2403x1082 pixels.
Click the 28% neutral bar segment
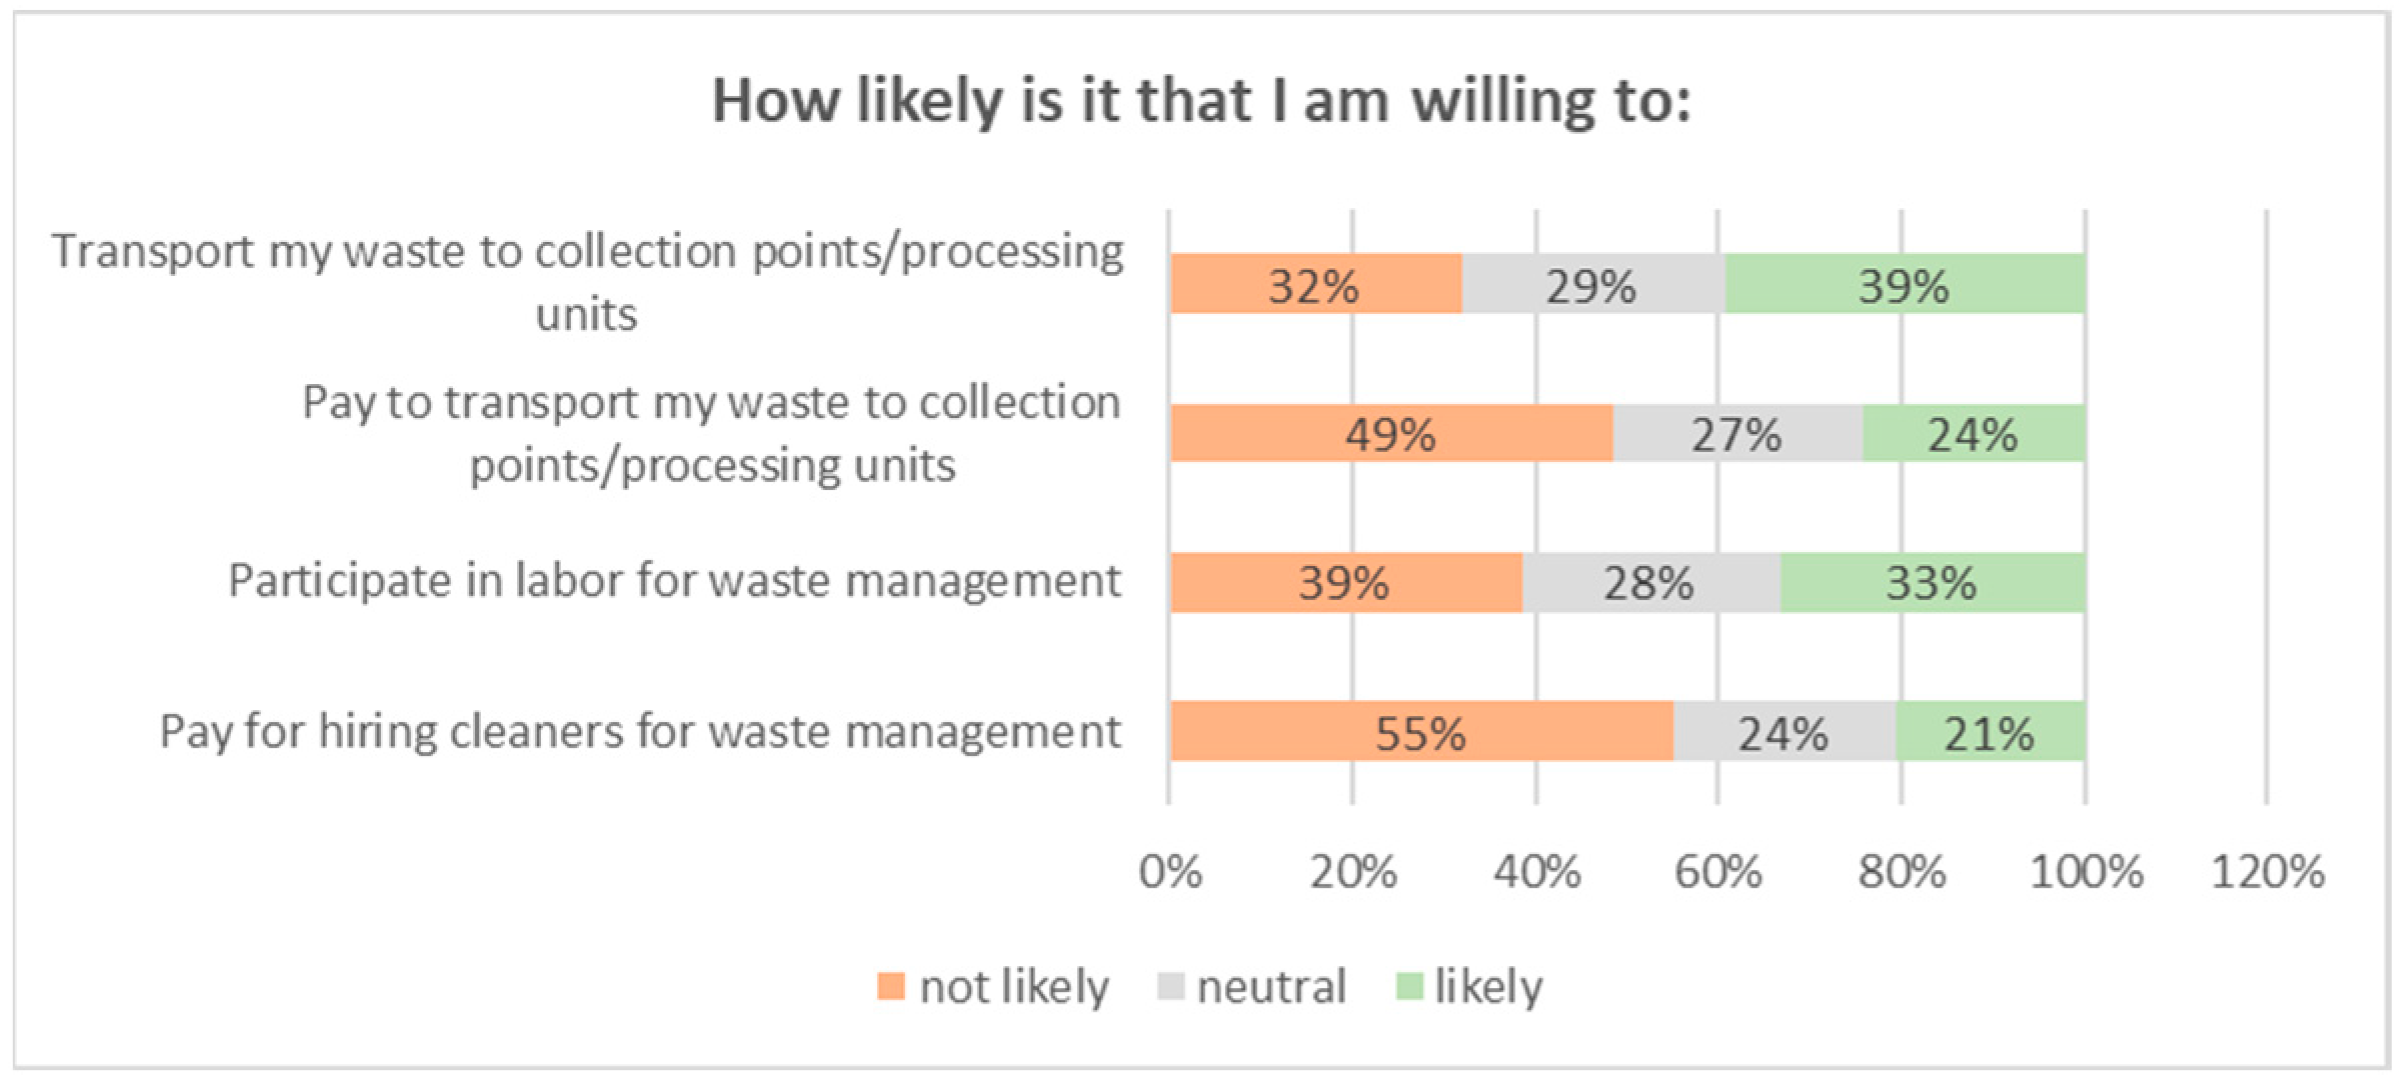(x=1650, y=582)
